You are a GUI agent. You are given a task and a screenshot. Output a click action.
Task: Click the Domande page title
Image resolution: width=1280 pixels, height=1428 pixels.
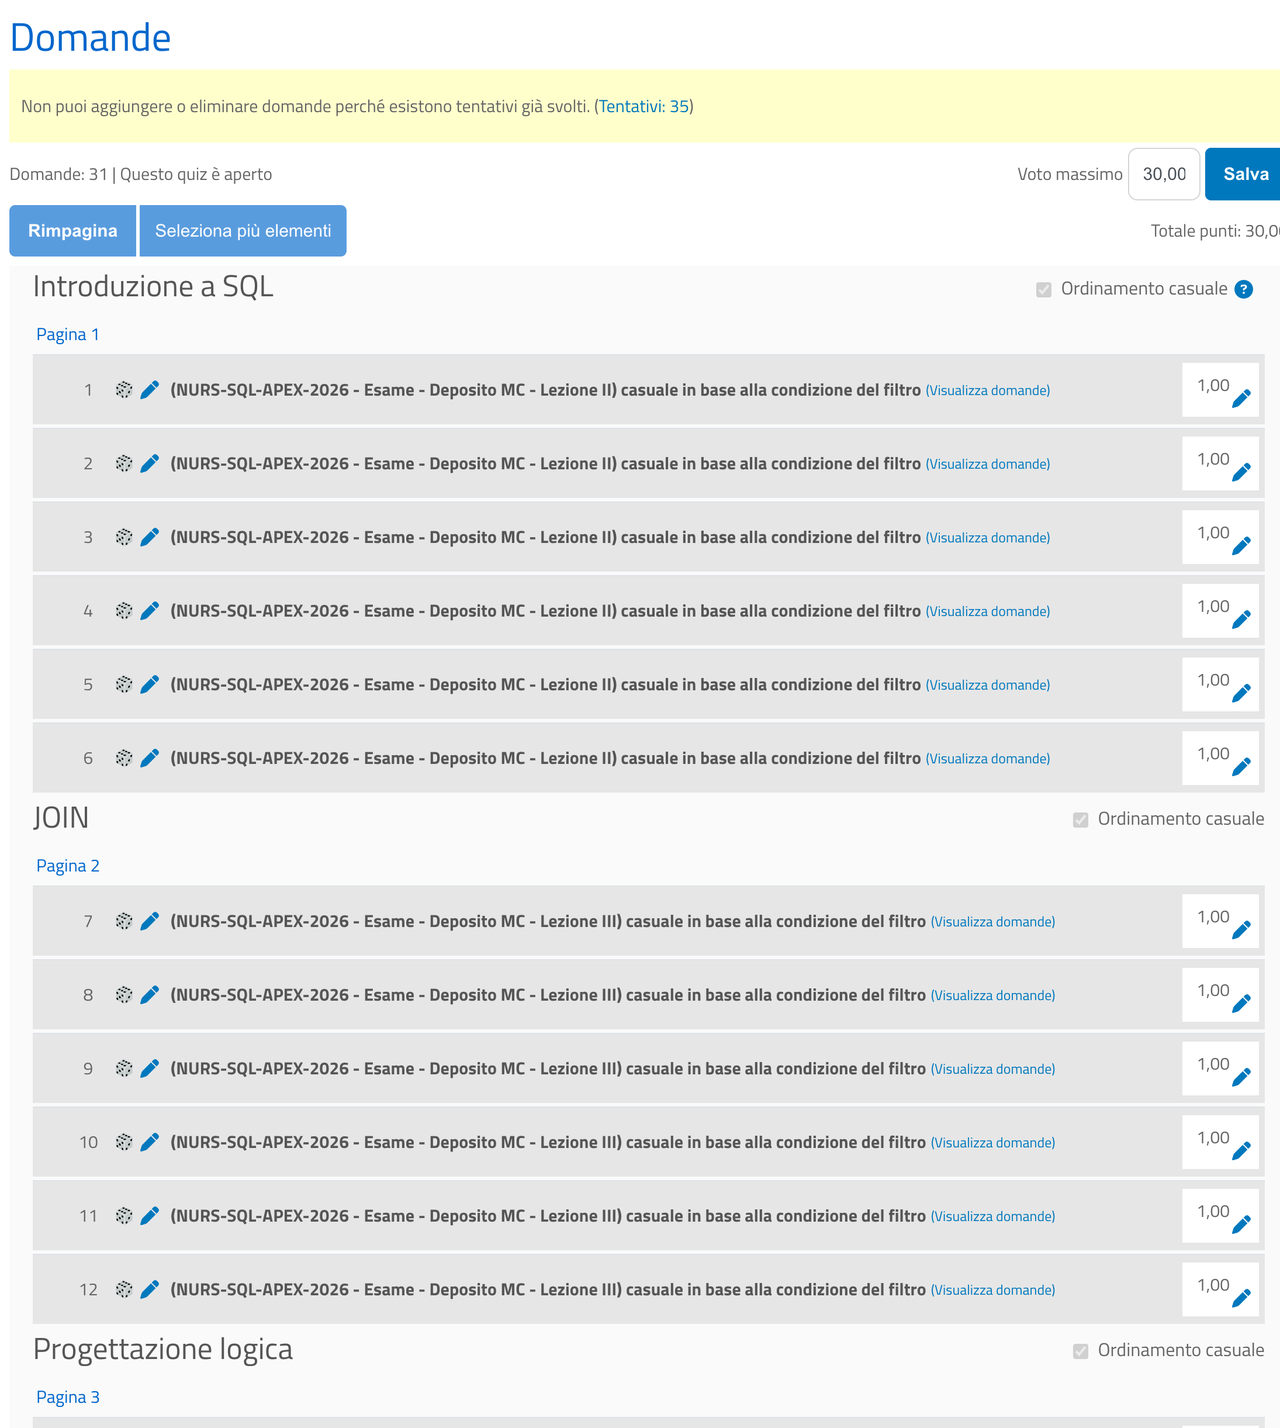tap(91, 37)
